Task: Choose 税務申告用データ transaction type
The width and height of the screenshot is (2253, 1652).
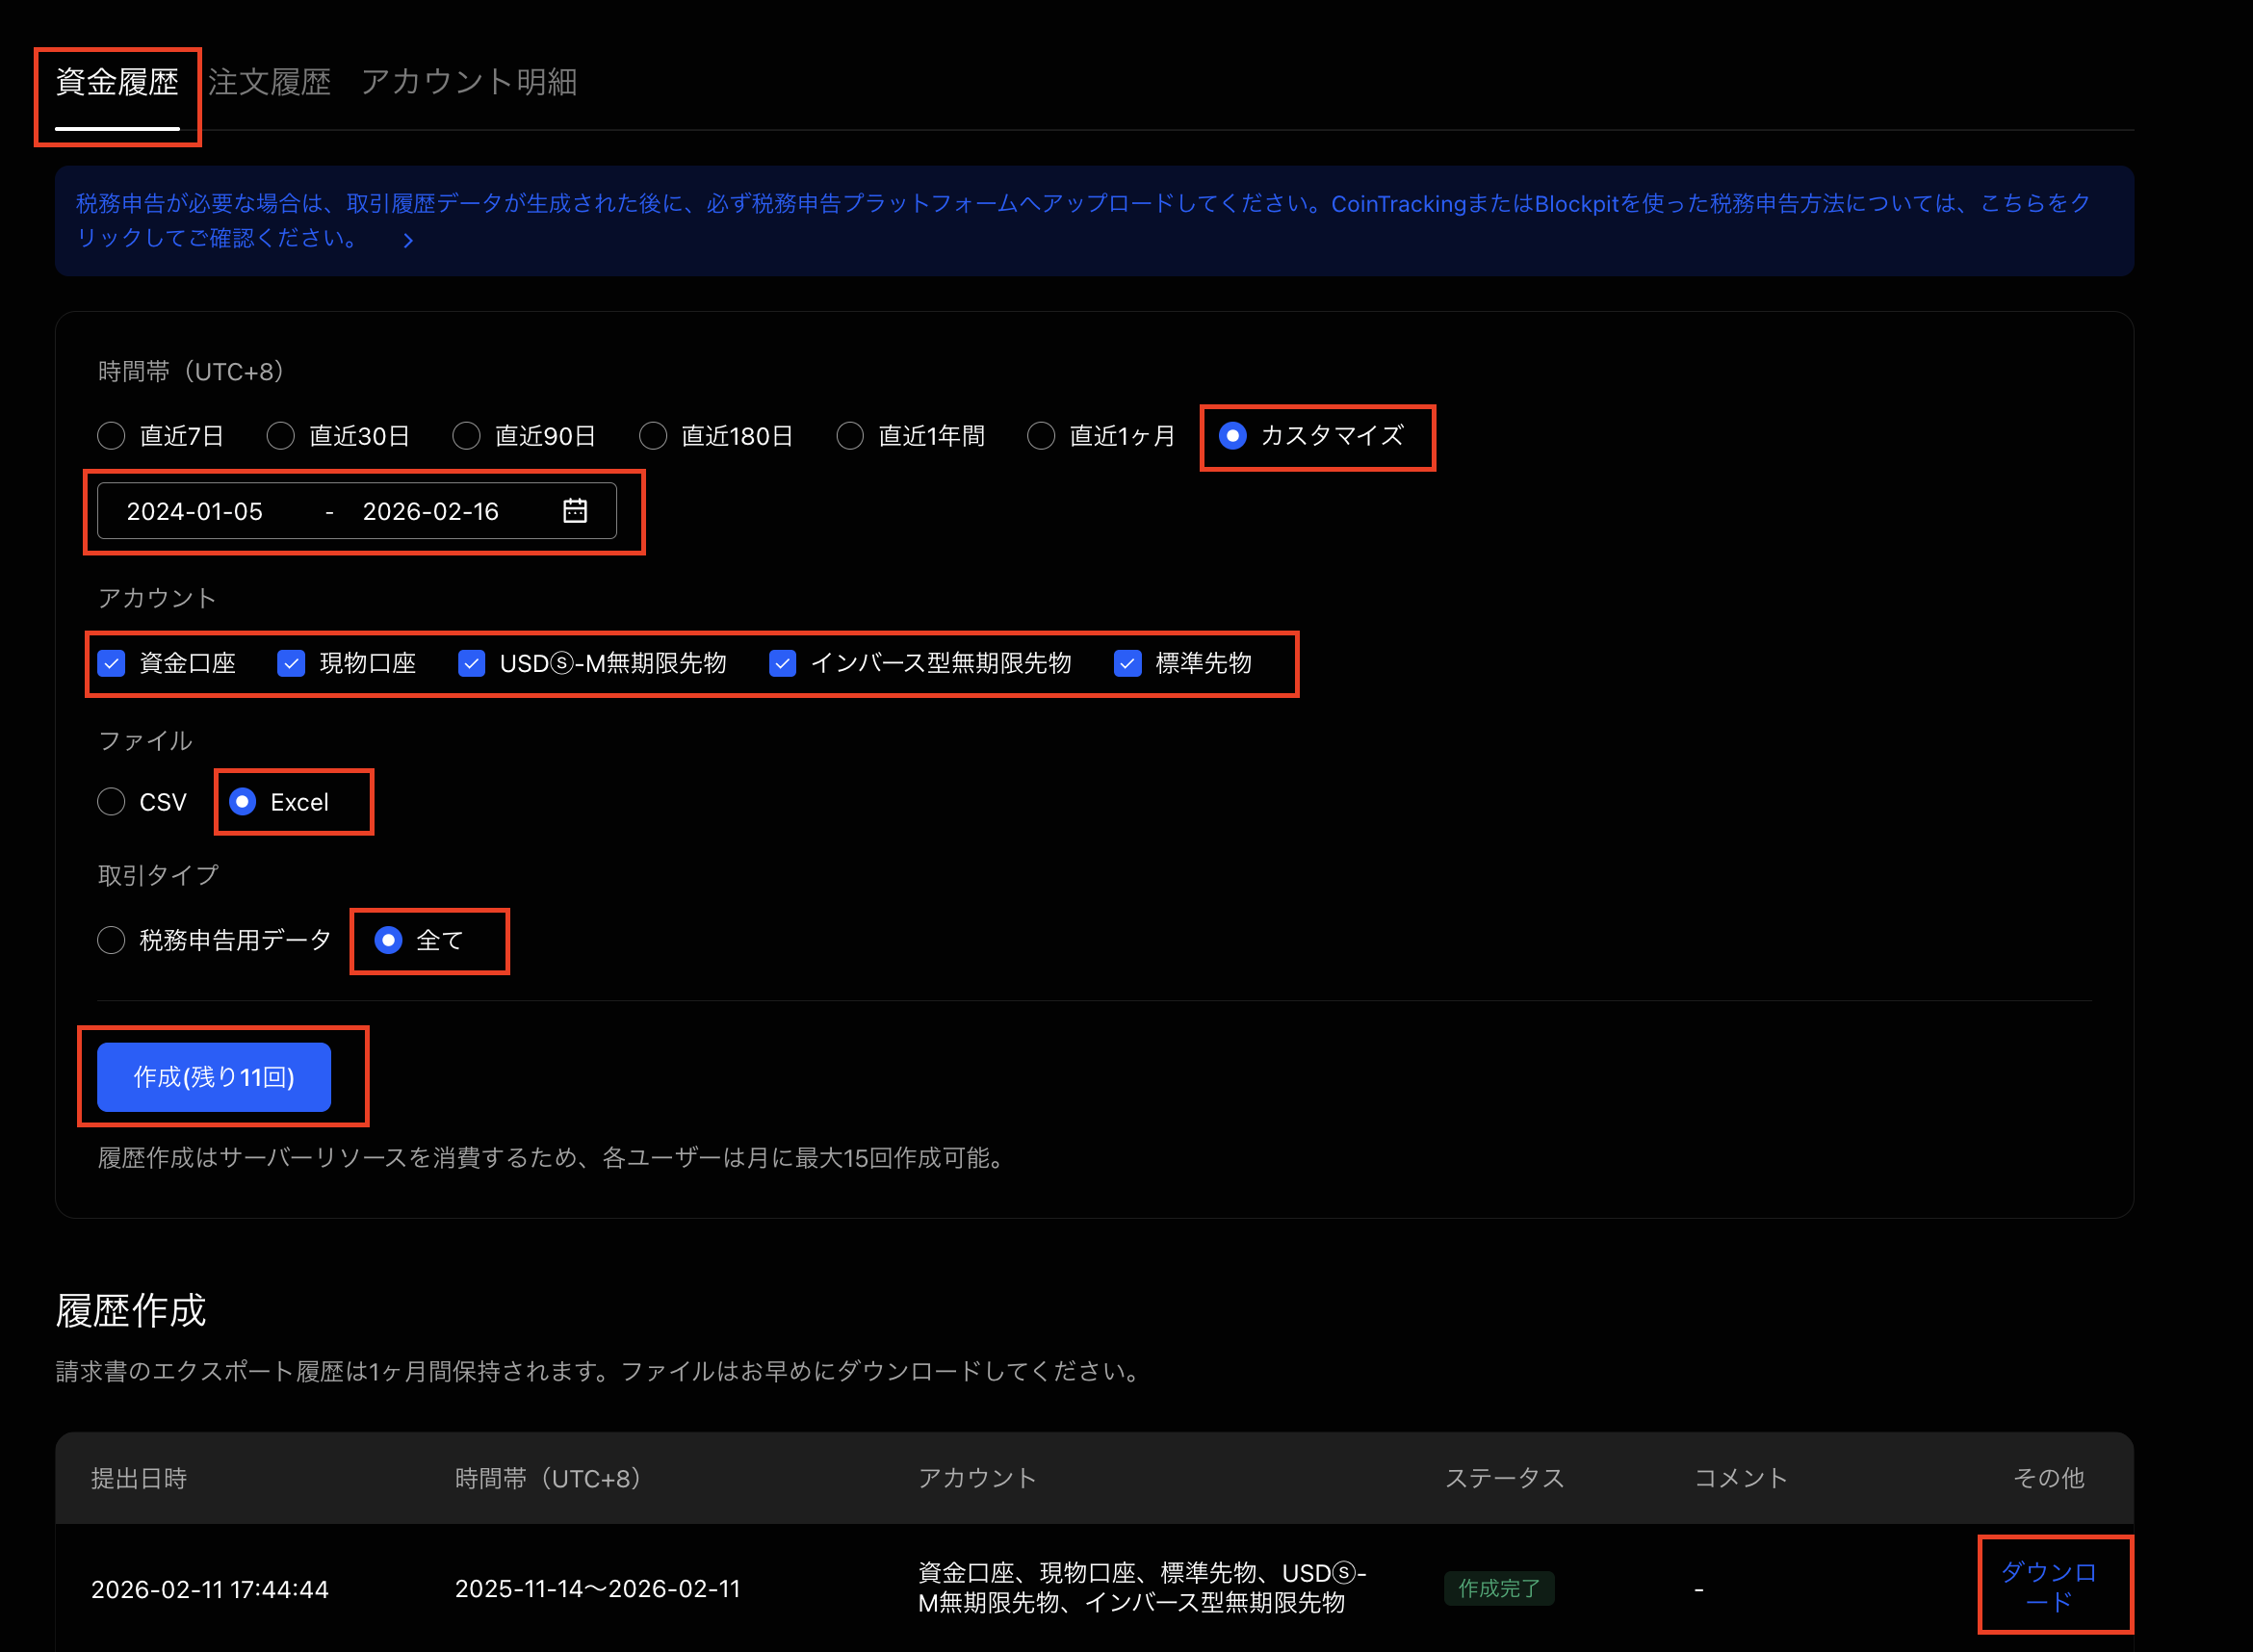Action: [111, 940]
